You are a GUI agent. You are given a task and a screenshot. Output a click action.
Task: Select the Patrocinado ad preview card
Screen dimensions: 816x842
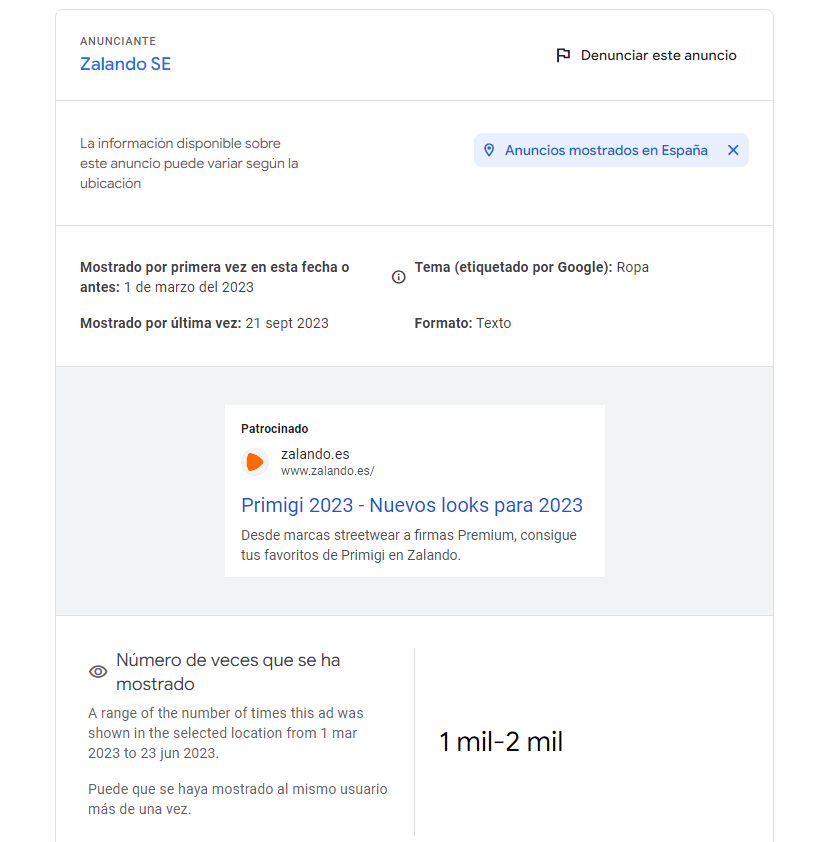(415, 490)
